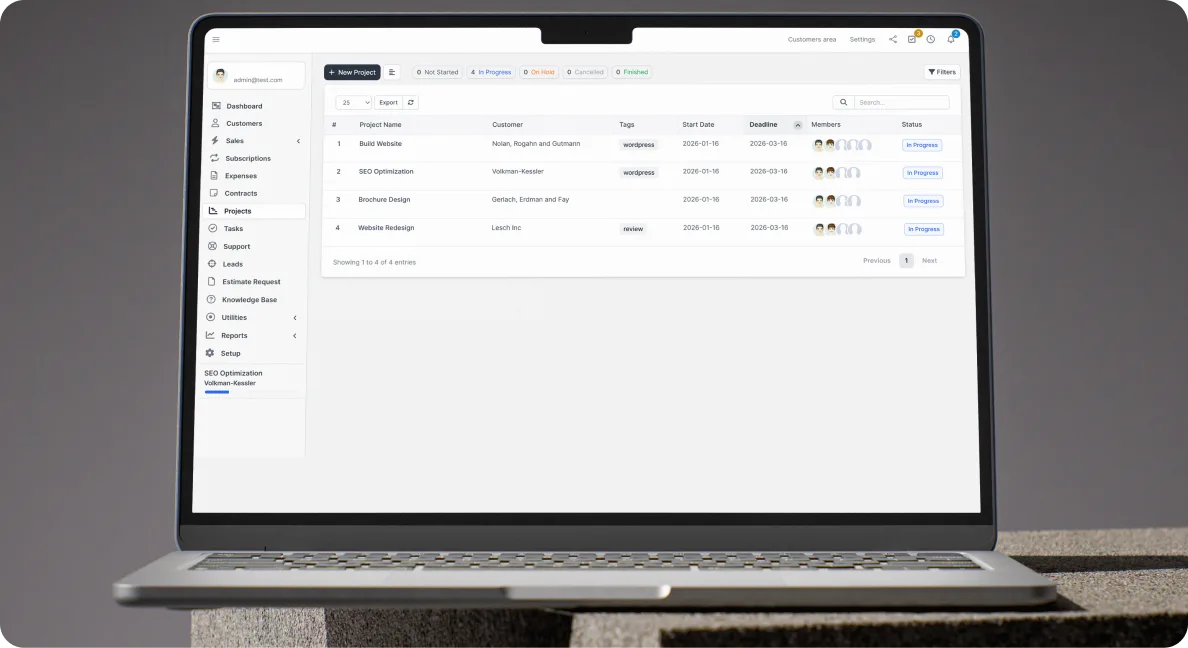
Task: Toggle the In Progress status filter
Action: tap(490, 72)
